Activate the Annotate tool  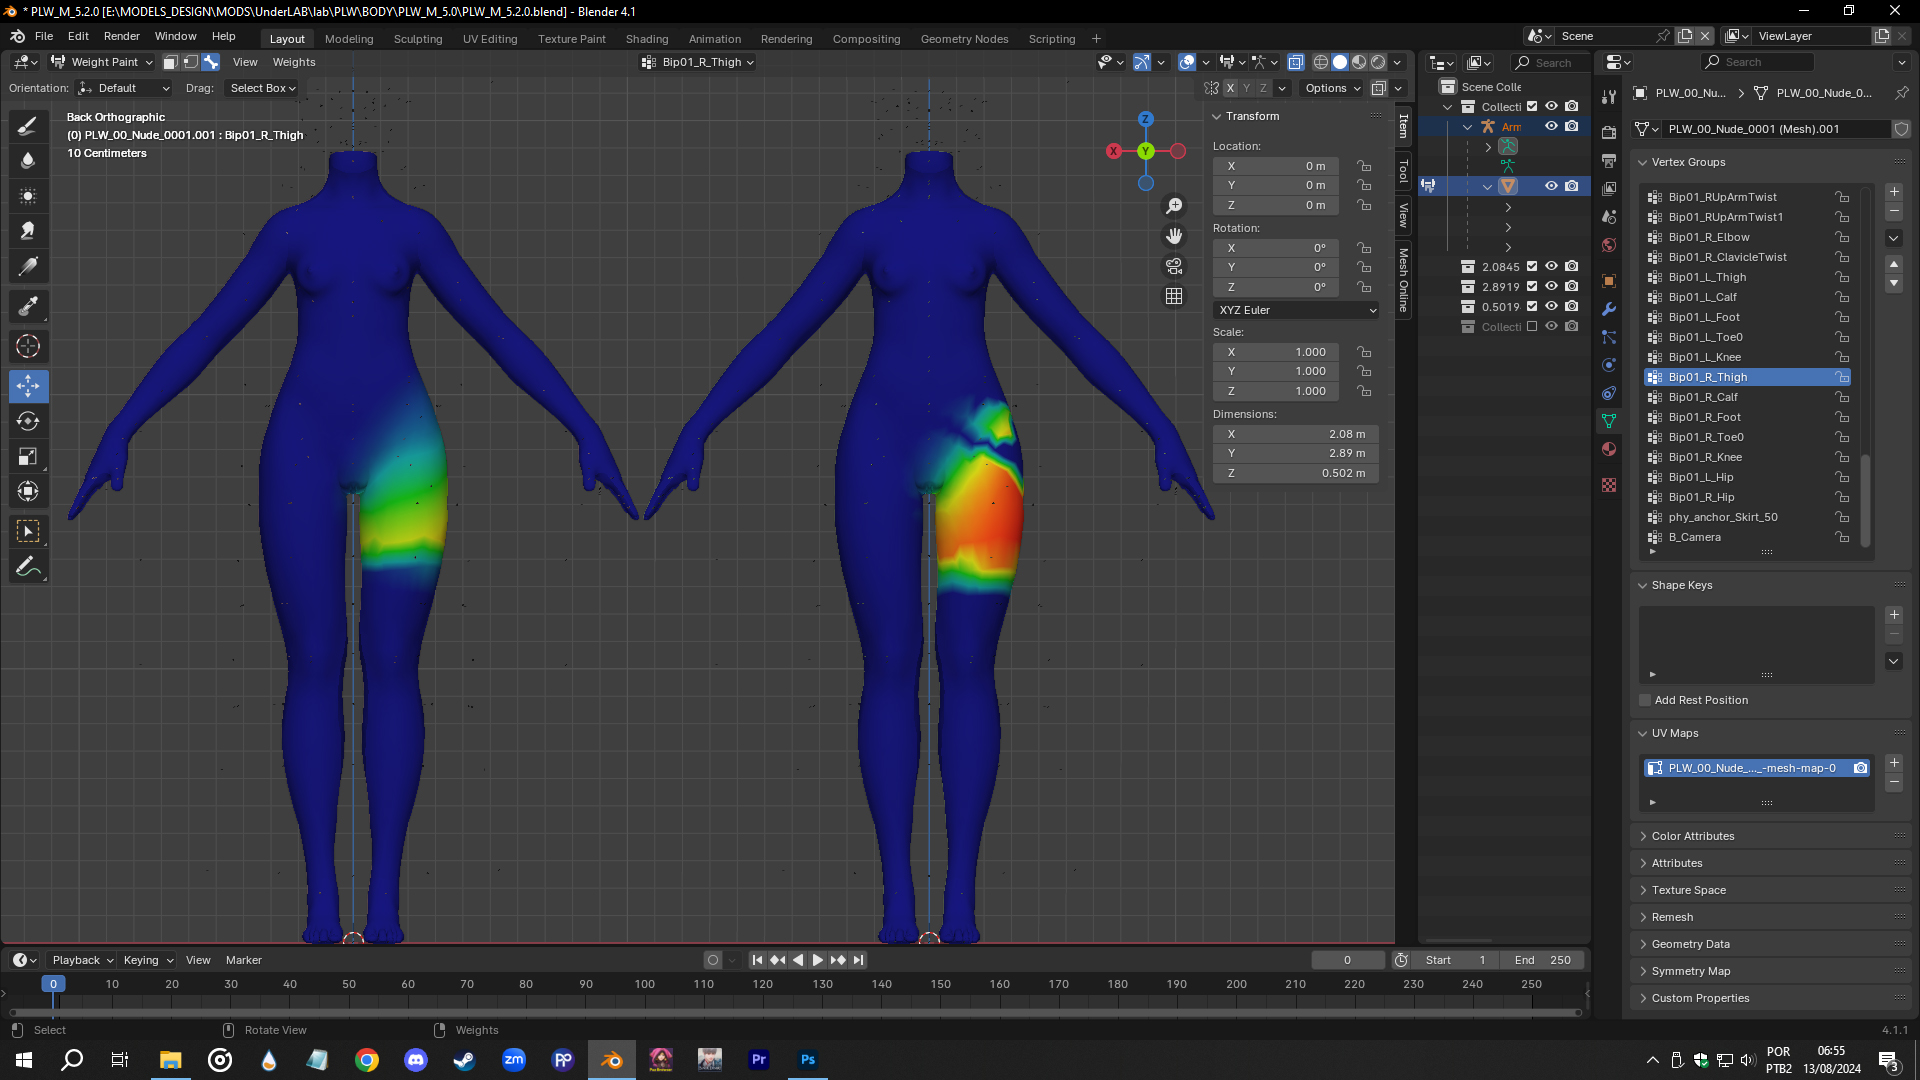pyautogui.click(x=28, y=567)
